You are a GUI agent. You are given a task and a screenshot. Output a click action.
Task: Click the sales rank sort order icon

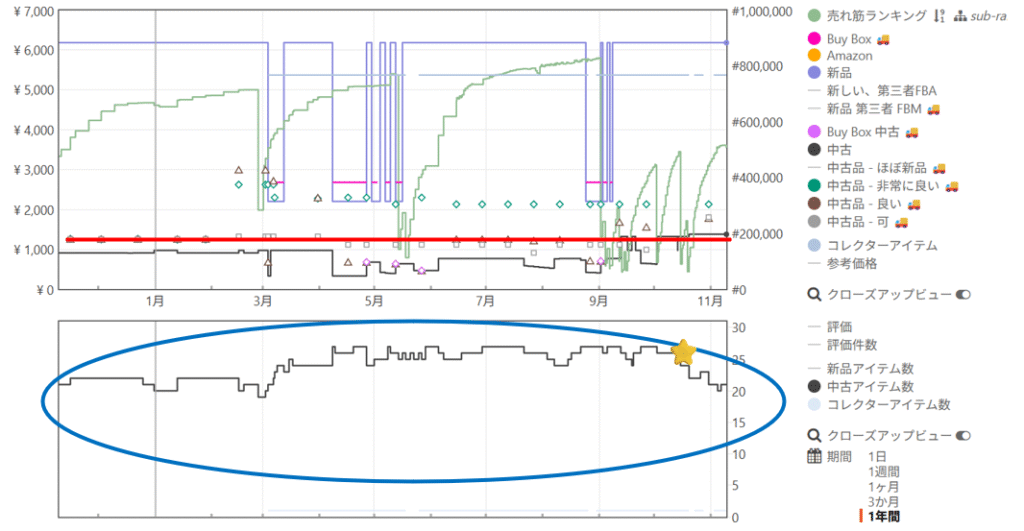937,15
